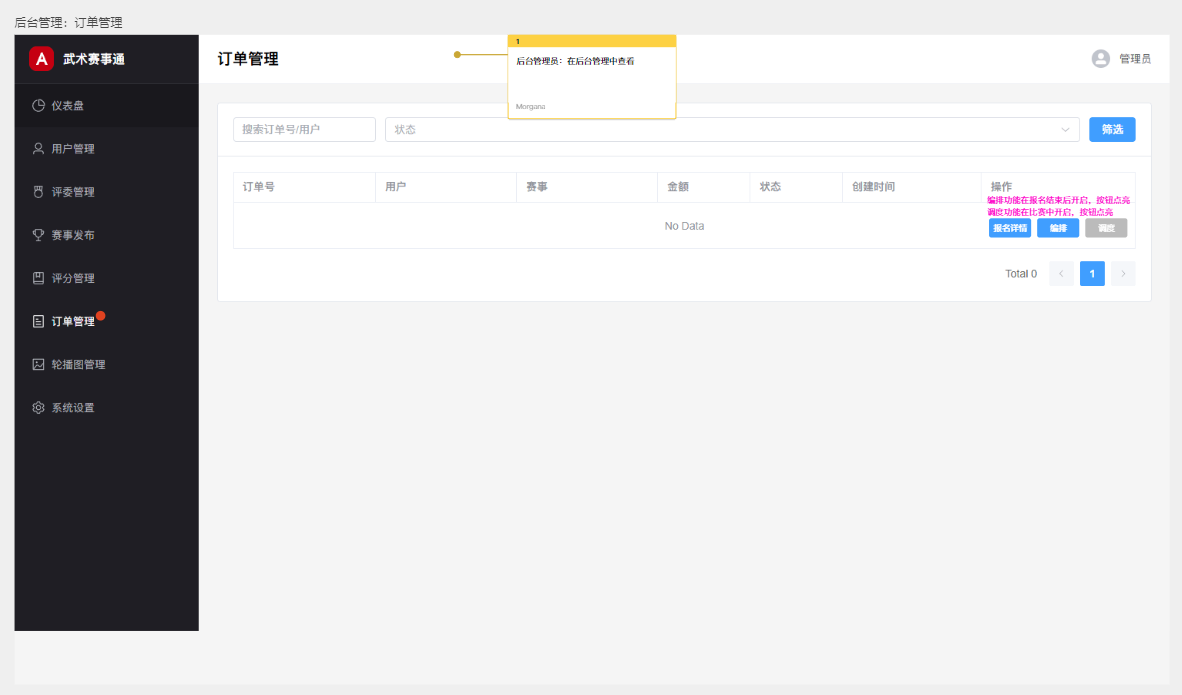Click the 评分管理 sidebar icon
The image size is (1182, 695).
(x=38, y=278)
